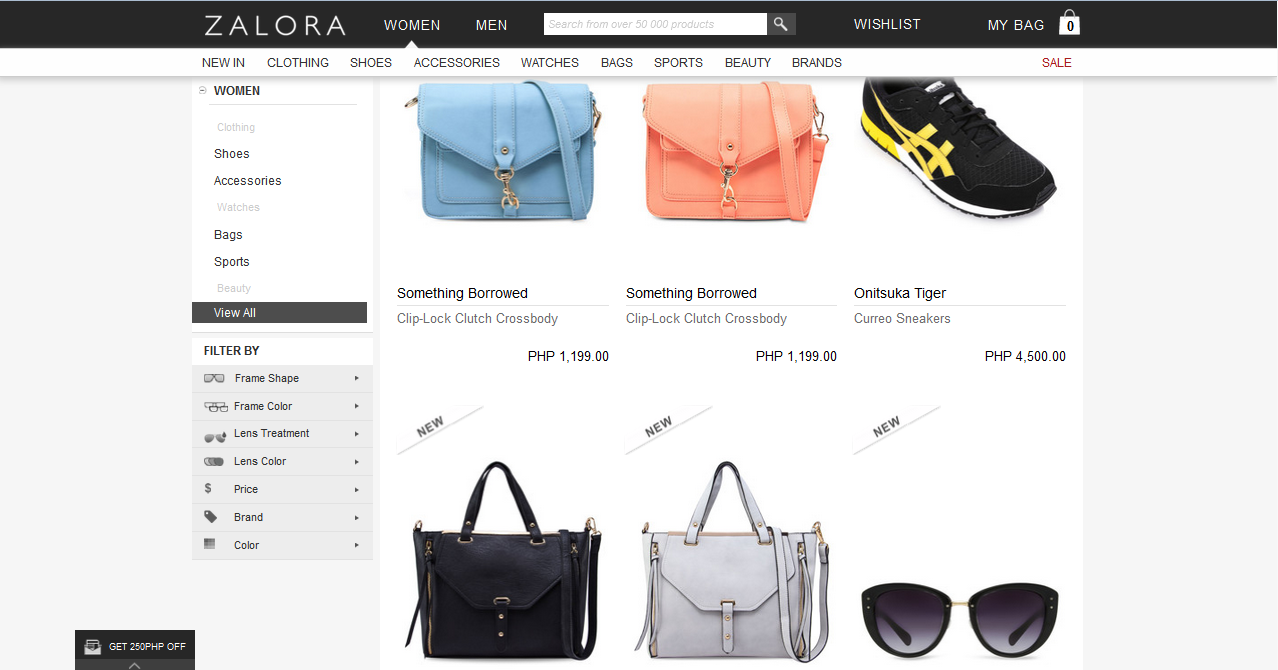This screenshot has width=1278, height=670.
Task: Click View All in sidebar
Action: tap(280, 313)
